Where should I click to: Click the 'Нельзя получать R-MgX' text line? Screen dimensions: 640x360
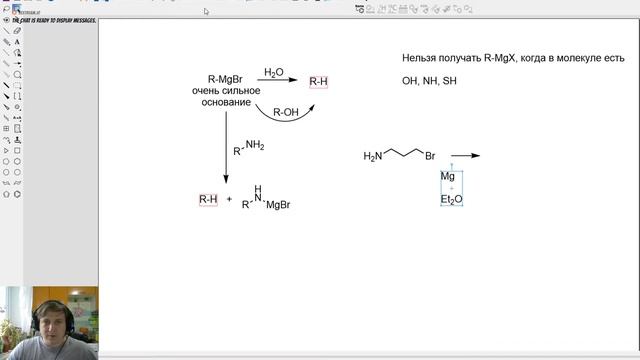513,58
